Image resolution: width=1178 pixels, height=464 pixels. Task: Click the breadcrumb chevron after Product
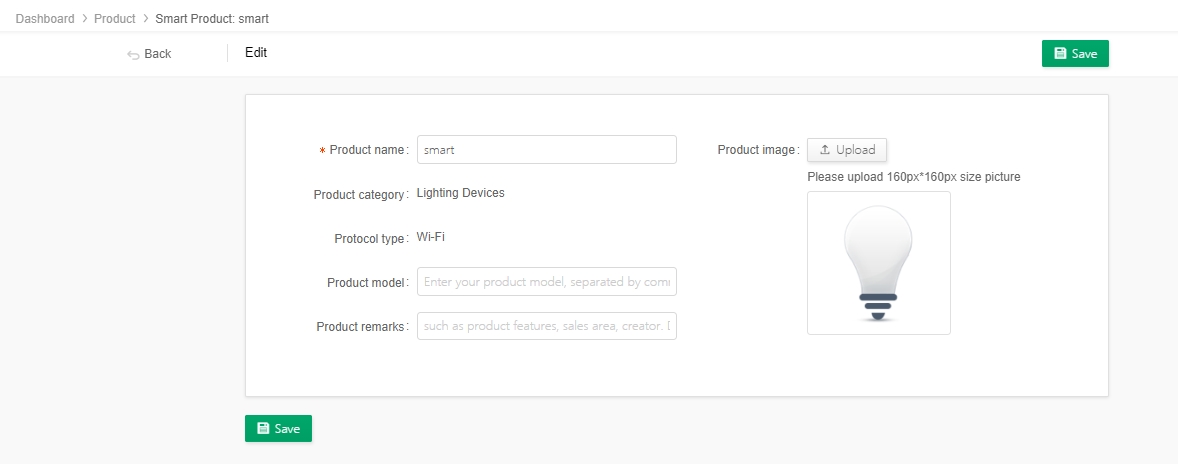click(146, 19)
